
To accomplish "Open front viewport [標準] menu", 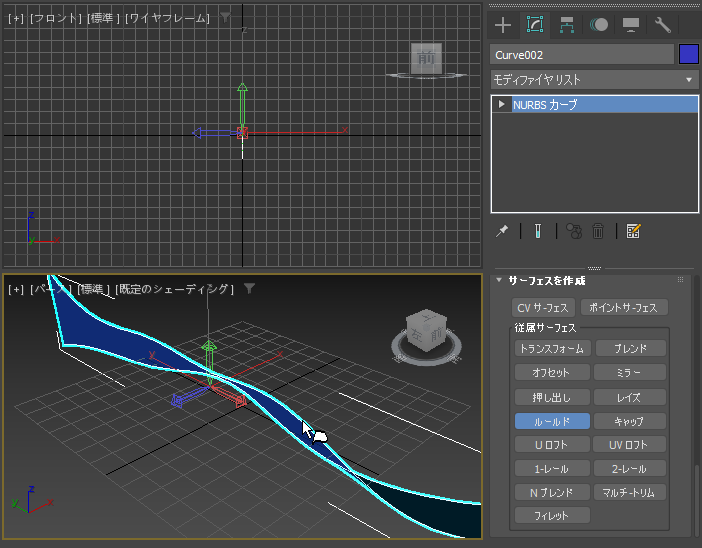I will (103, 18).
